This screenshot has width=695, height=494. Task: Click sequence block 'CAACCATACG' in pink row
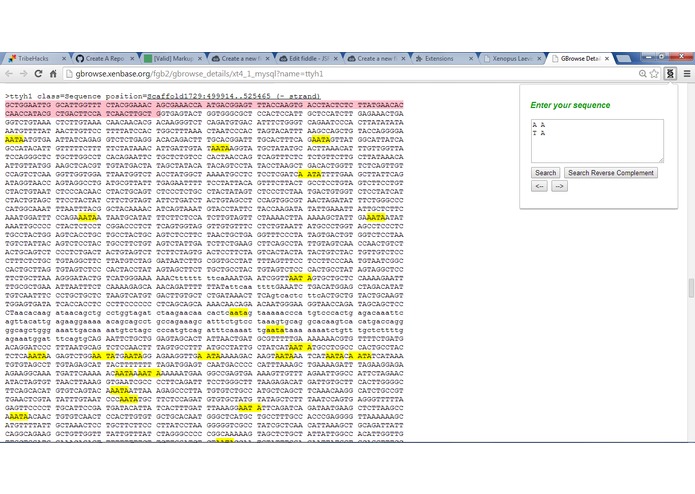click(x=27, y=113)
